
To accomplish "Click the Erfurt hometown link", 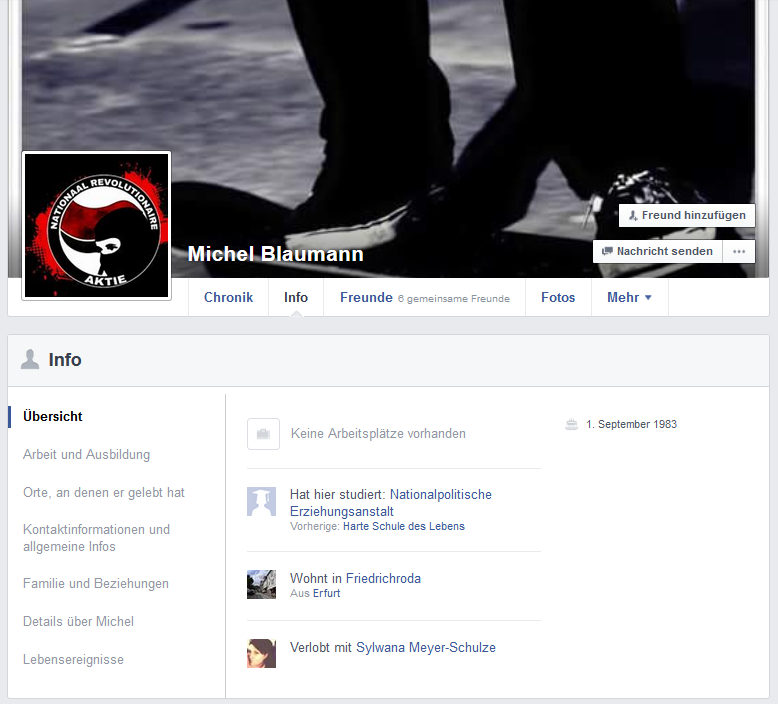I will (x=326, y=594).
